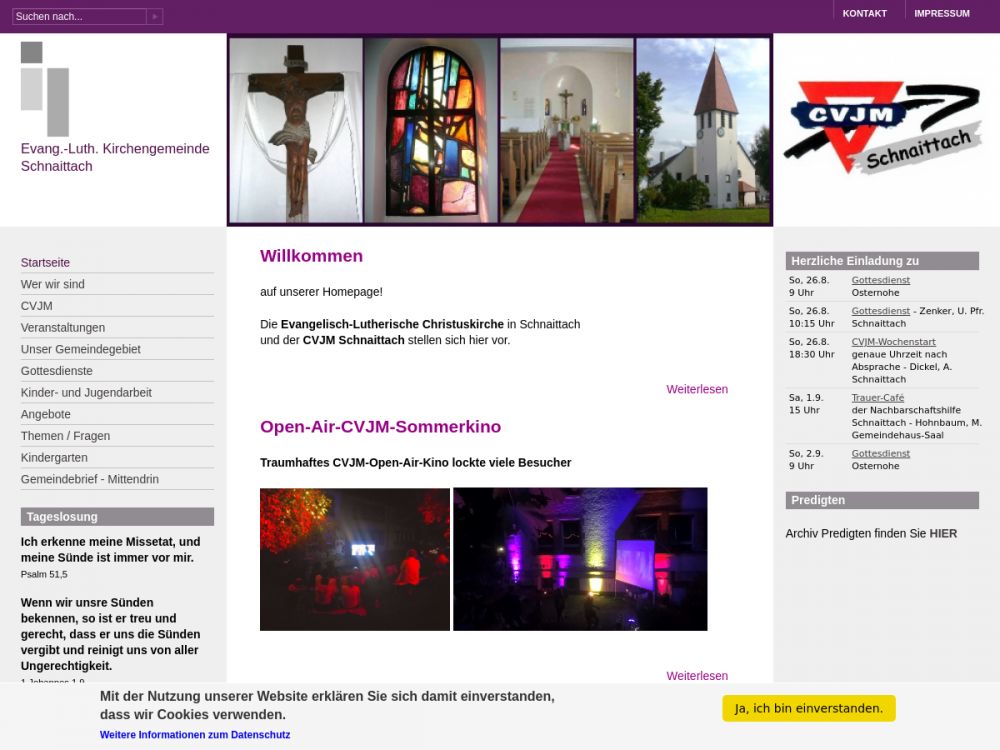Click Weiterlesen under the Willkommen section
The image size is (1000, 750).
point(697,389)
